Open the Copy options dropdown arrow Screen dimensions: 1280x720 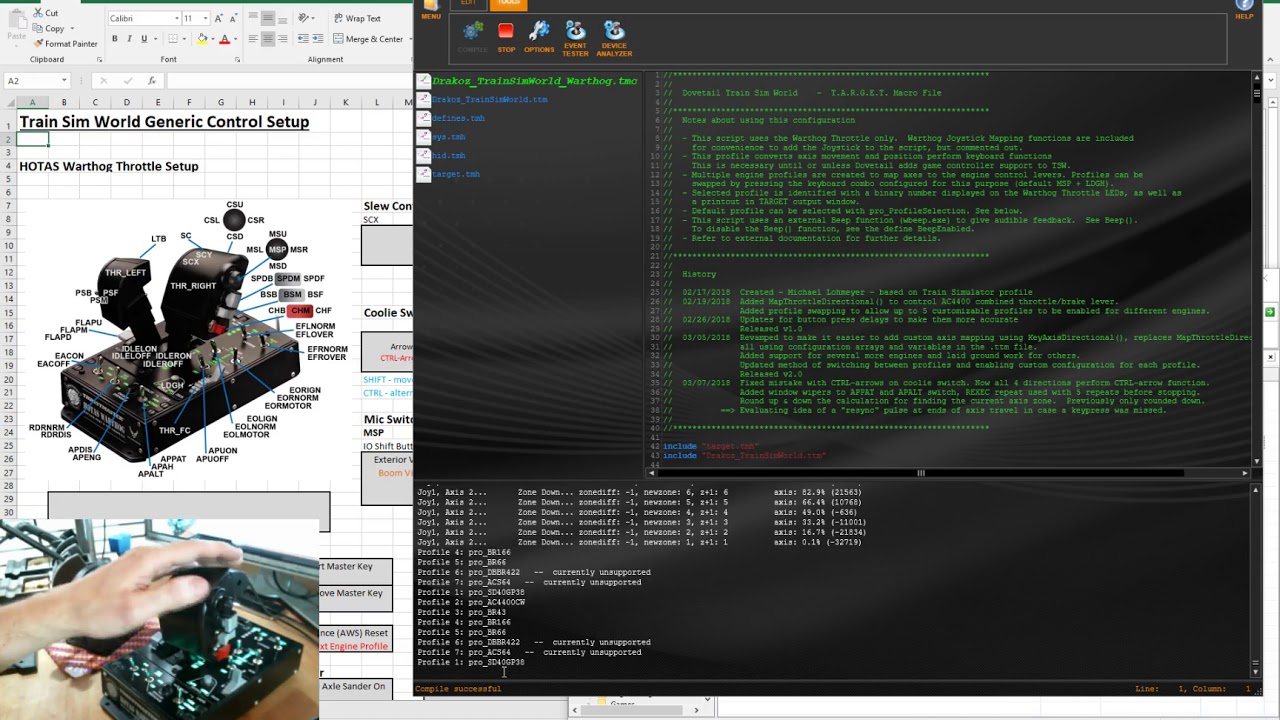[73, 28]
